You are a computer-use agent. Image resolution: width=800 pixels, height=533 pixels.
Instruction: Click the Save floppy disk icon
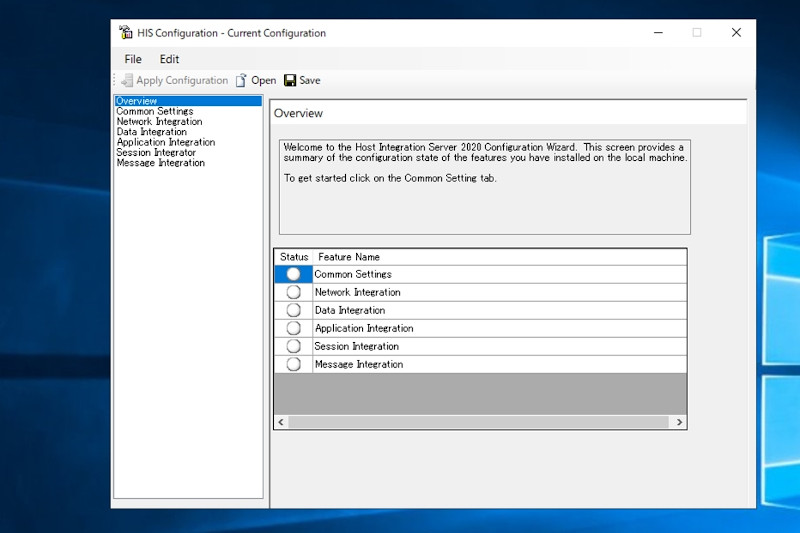[290, 81]
